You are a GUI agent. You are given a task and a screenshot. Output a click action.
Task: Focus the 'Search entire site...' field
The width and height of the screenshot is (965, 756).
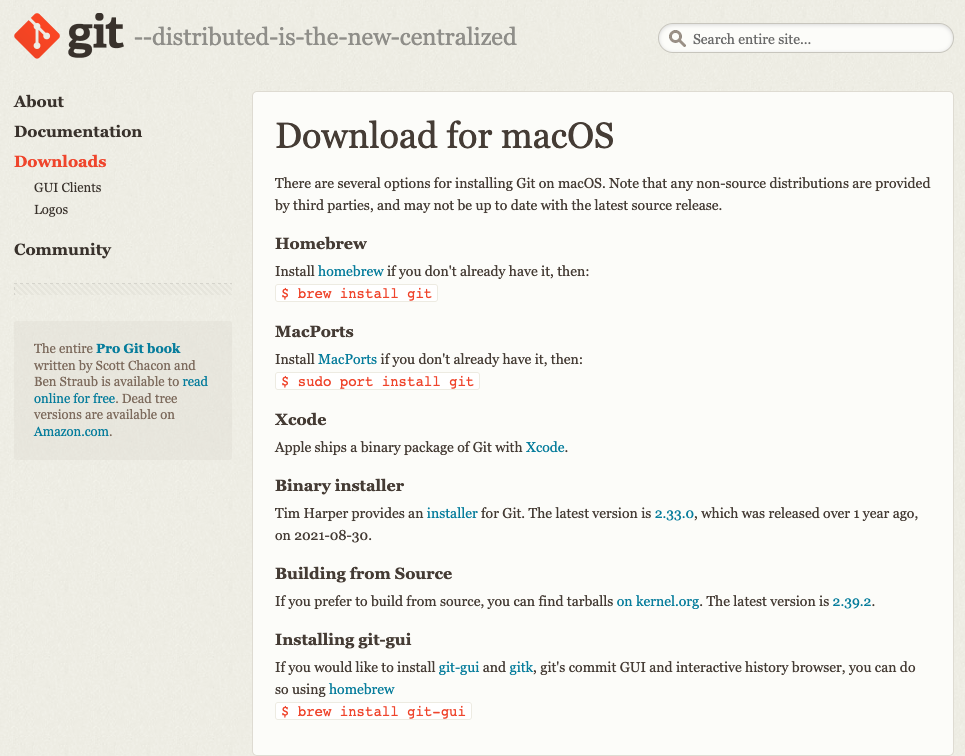point(806,39)
